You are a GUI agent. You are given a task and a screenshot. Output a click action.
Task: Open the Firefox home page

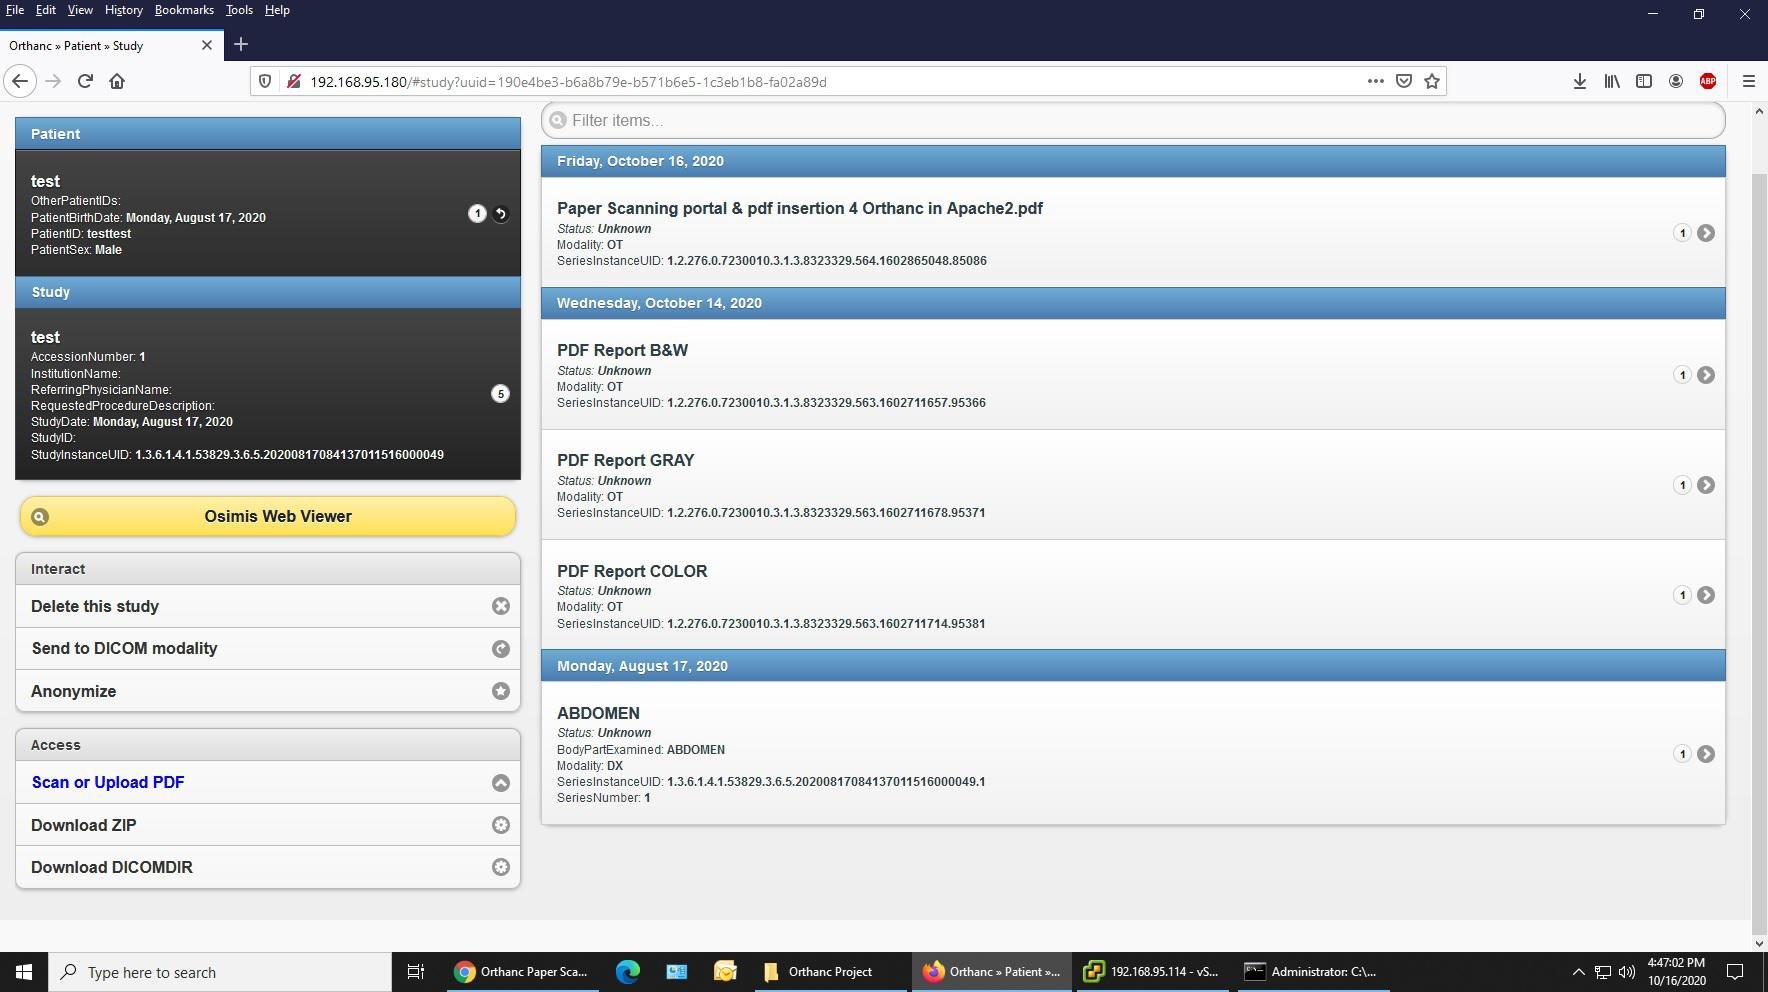pyautogui.click(x=117, y=82)
